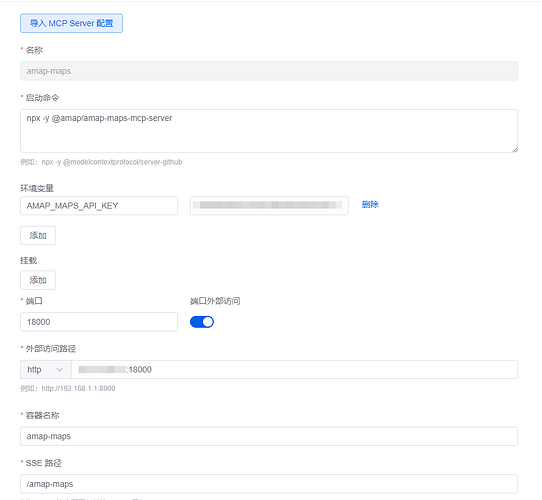This screenshot has width=542, height=500.
Task: Click the chevron arrow in http selector
Action: (x=59, y=370)
